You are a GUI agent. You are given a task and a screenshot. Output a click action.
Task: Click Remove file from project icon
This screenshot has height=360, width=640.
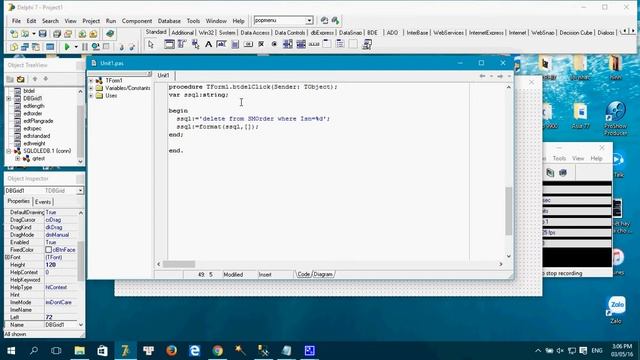[93, 34]
